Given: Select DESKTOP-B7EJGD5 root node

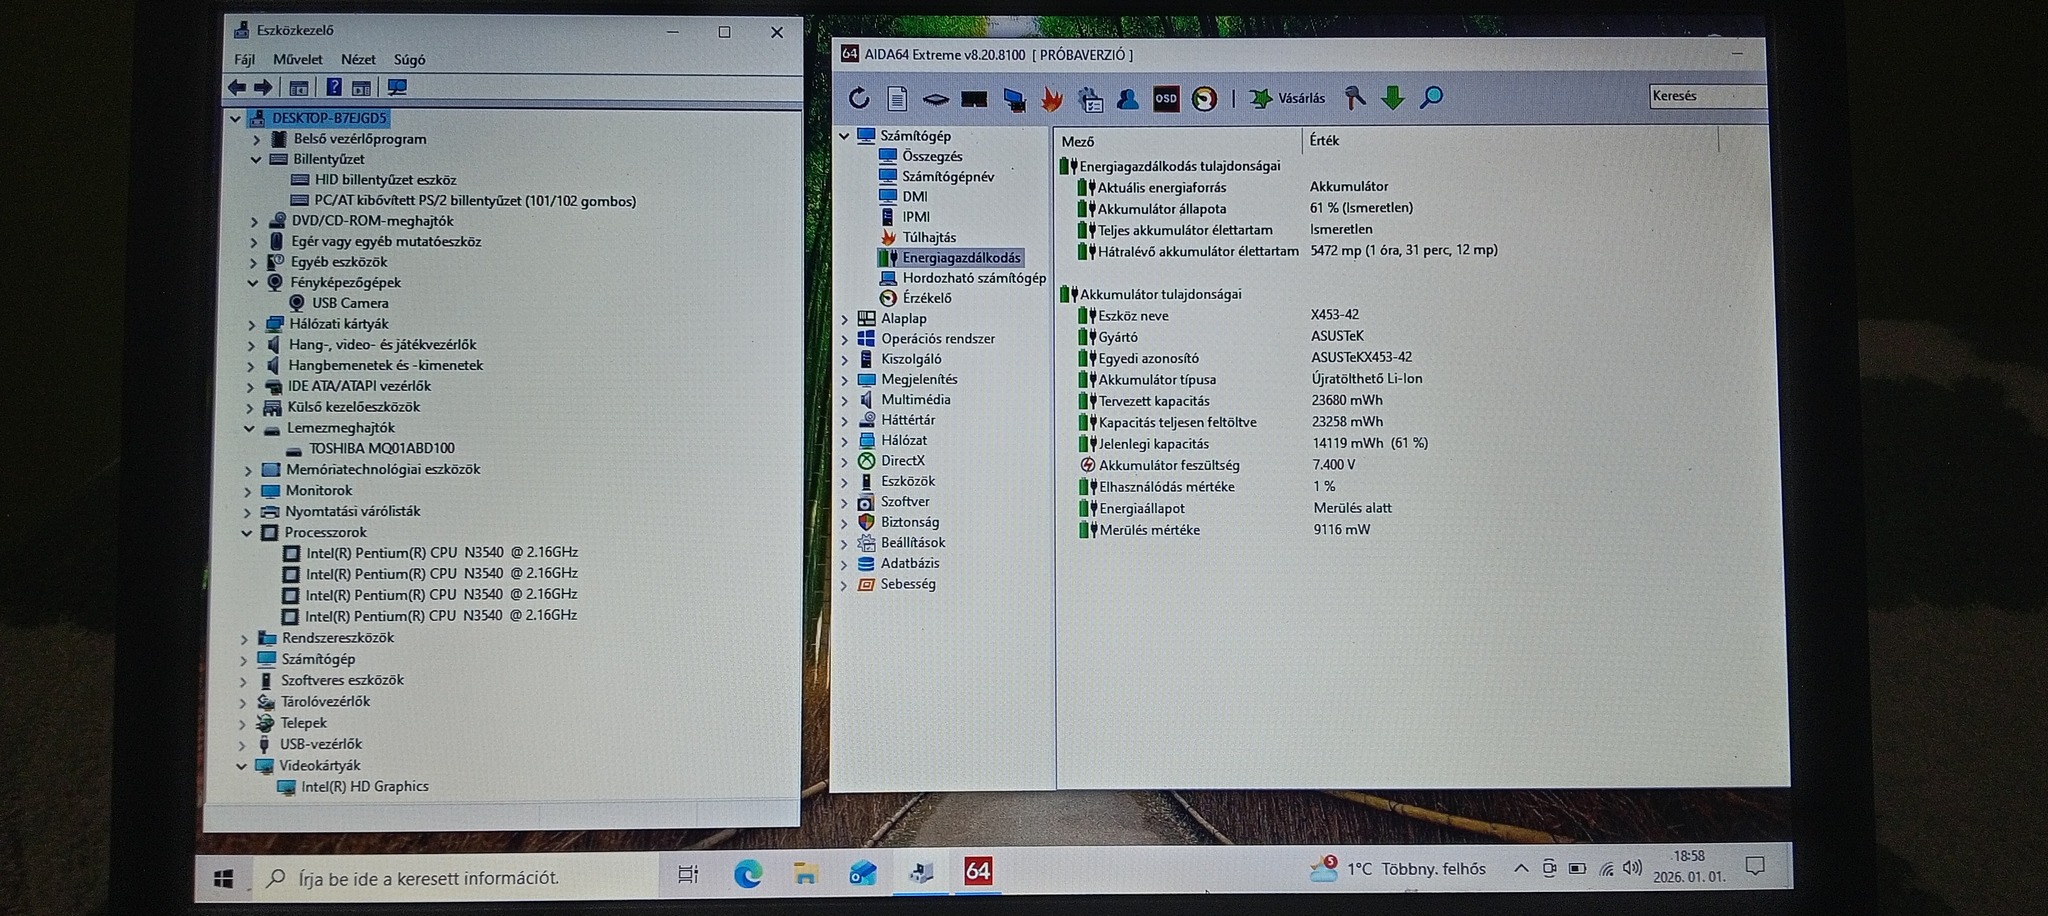Looking at the screenshot, I should tap(329, 118).
